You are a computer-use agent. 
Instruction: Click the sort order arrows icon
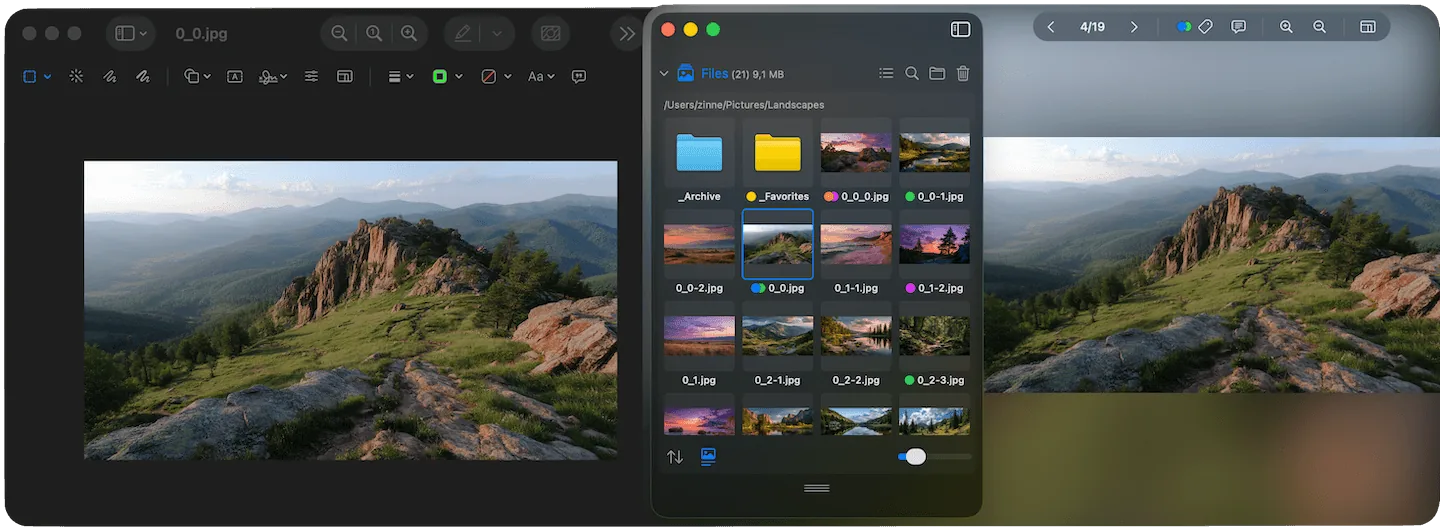(x=675, y=457)
